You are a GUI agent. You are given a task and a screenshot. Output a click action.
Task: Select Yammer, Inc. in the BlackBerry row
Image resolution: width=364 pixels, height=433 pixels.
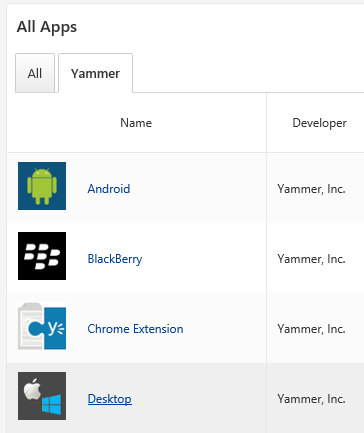pyautogui.click(x=311, y=259)
